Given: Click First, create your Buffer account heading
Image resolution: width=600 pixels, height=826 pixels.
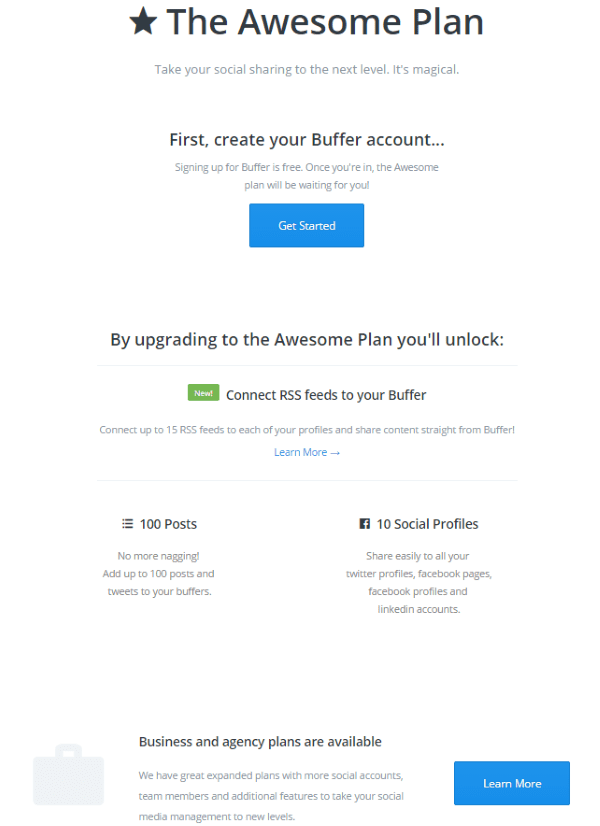Looking at the screenshot, I should (307, 140).
